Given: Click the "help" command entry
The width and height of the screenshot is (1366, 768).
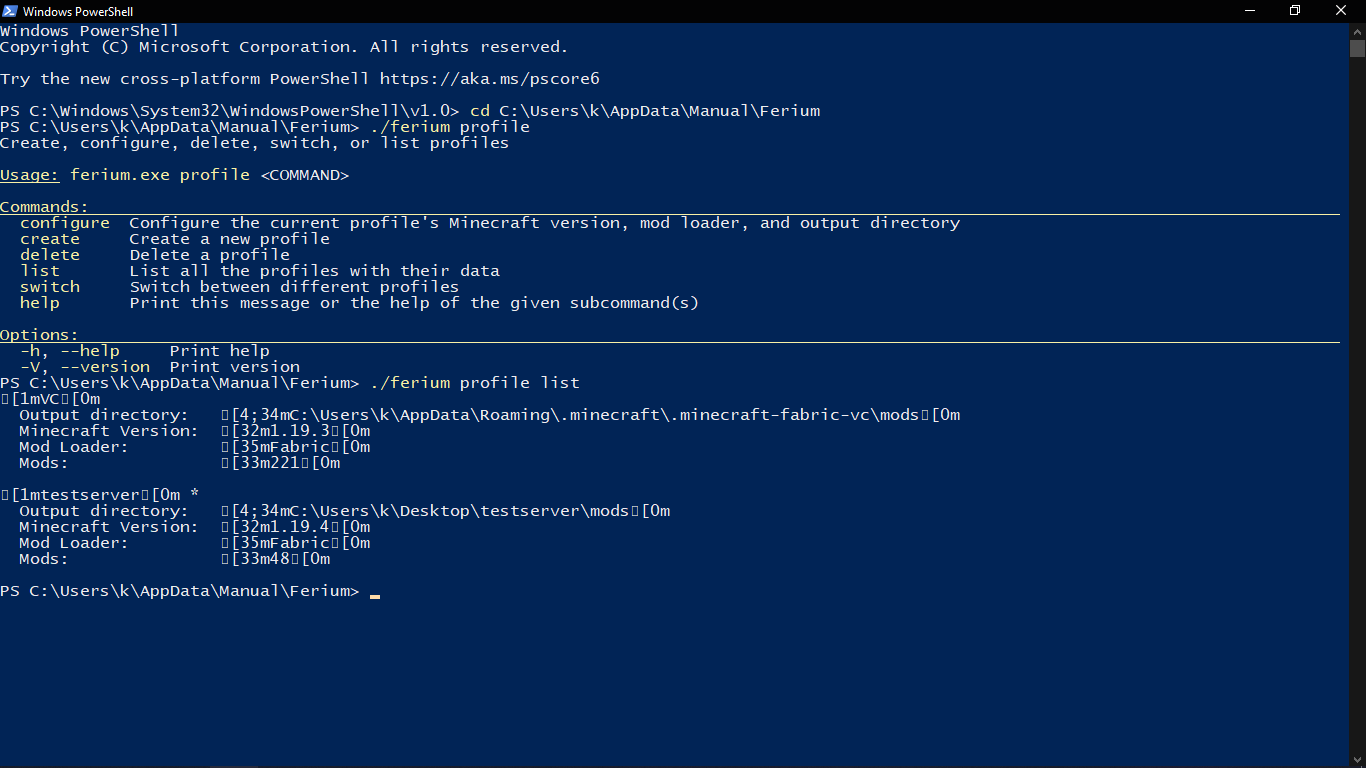Looking at the screenshot, I should tap(39, 302).
